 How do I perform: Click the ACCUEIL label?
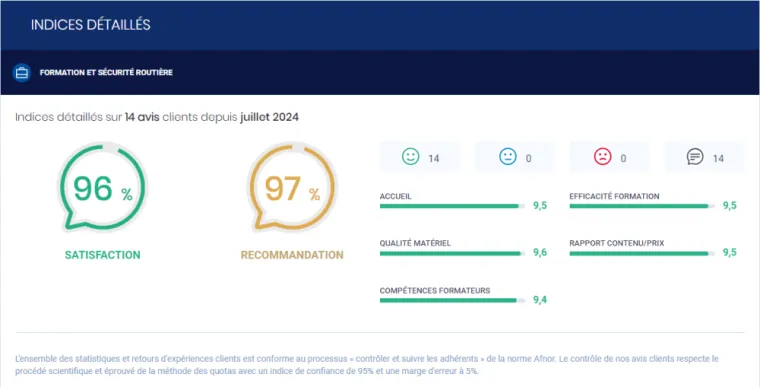(x=396, y=196)
